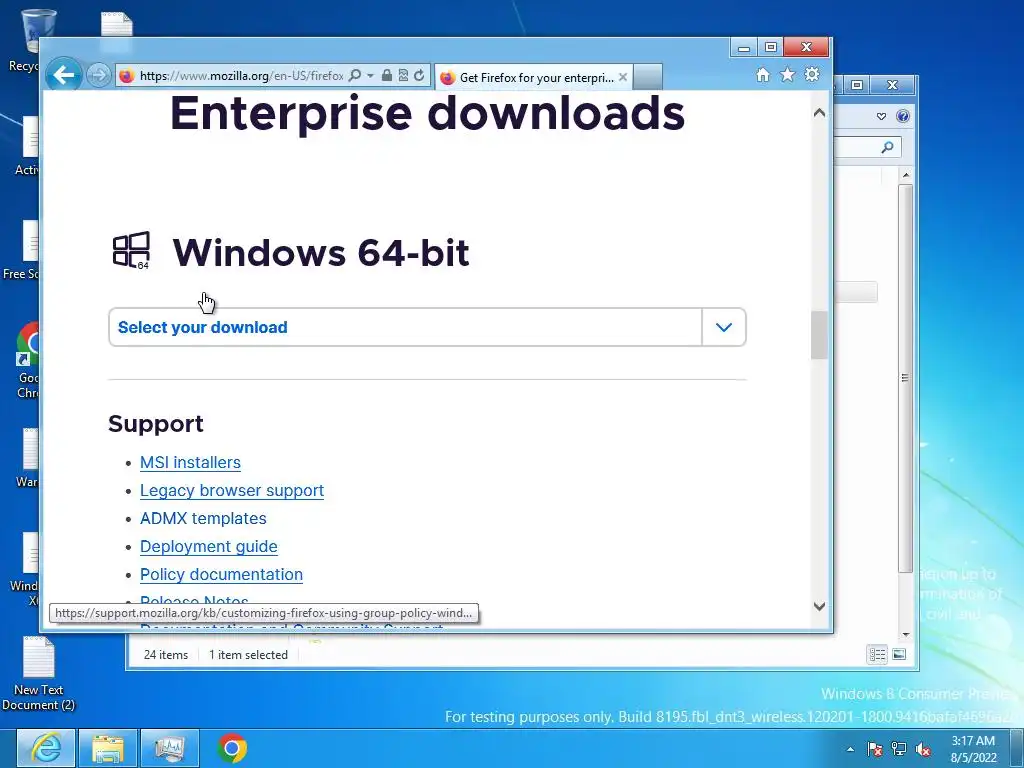Show hidden tray icons arrow

tap(850, 749)
